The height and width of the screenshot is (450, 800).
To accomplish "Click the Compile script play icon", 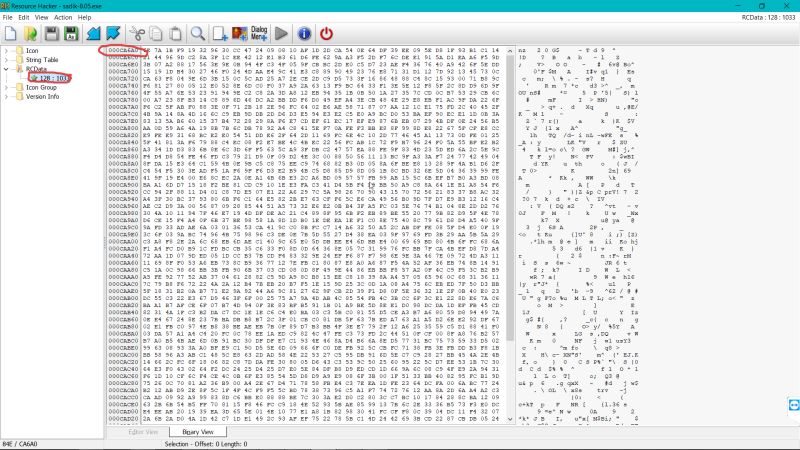I will [x=281, y=34].
